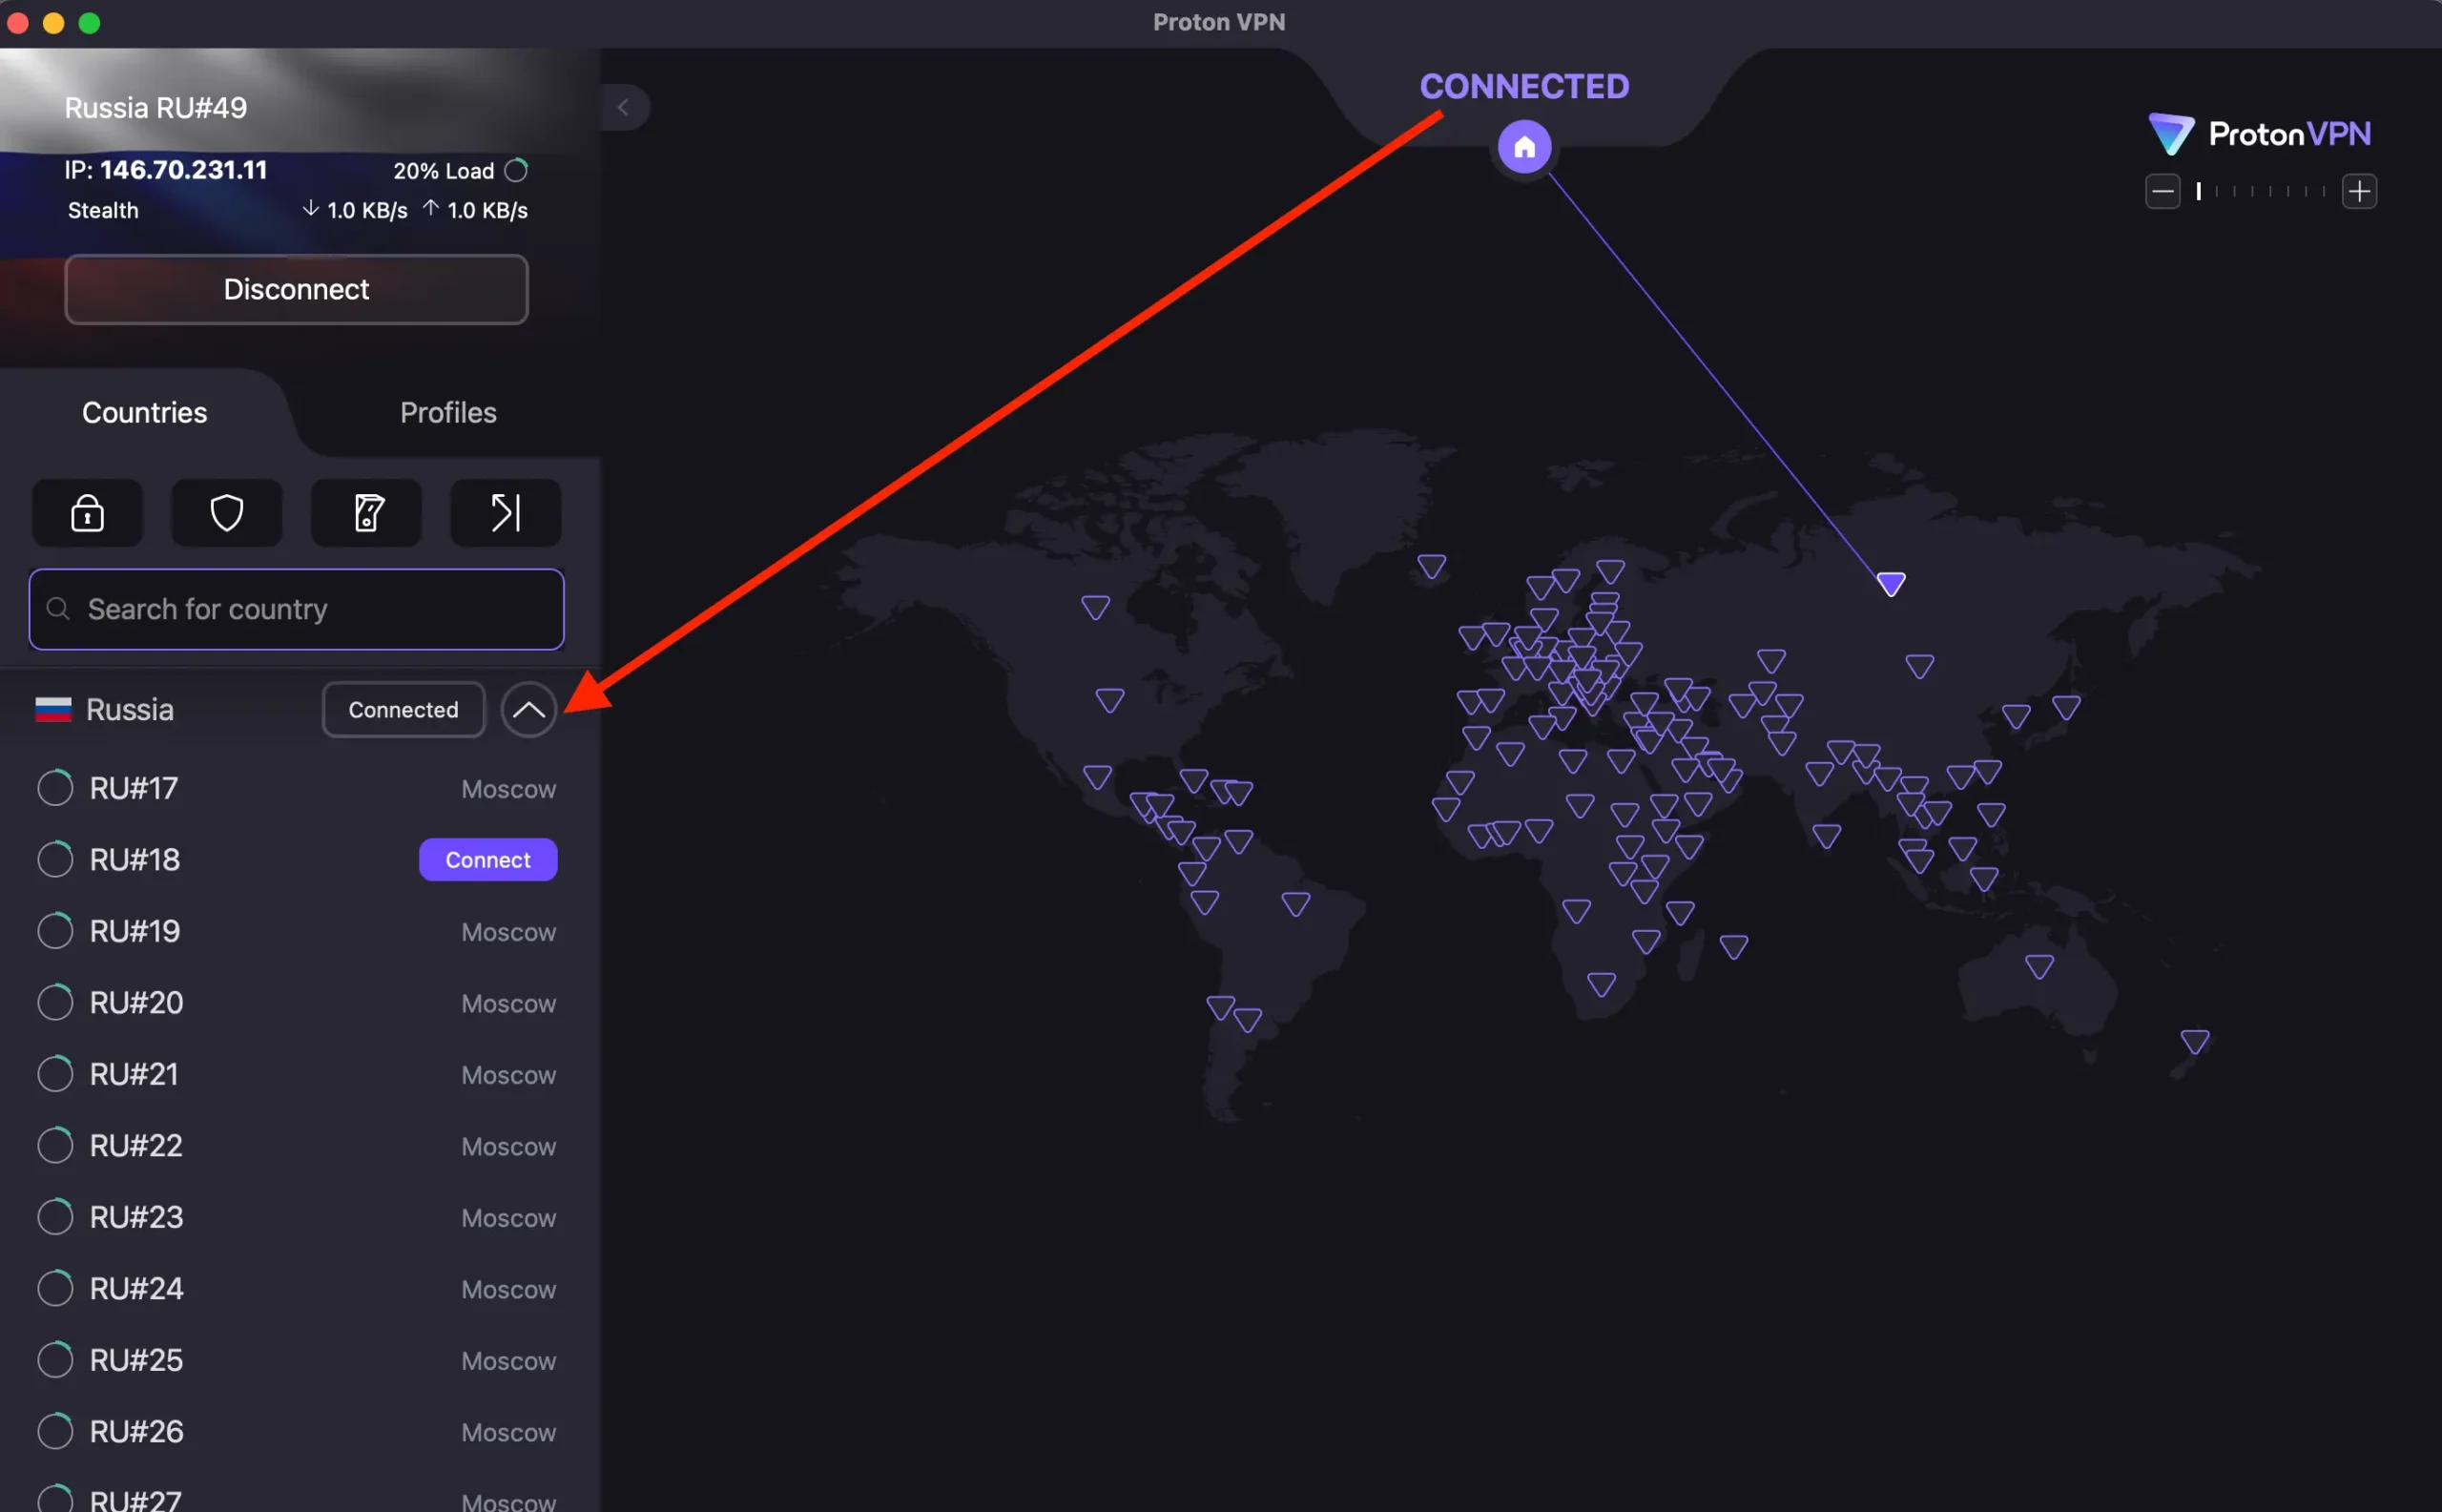Select the RU#17 server radio button
Screen dimensions: 2442x1512
(x=55, y=787)
